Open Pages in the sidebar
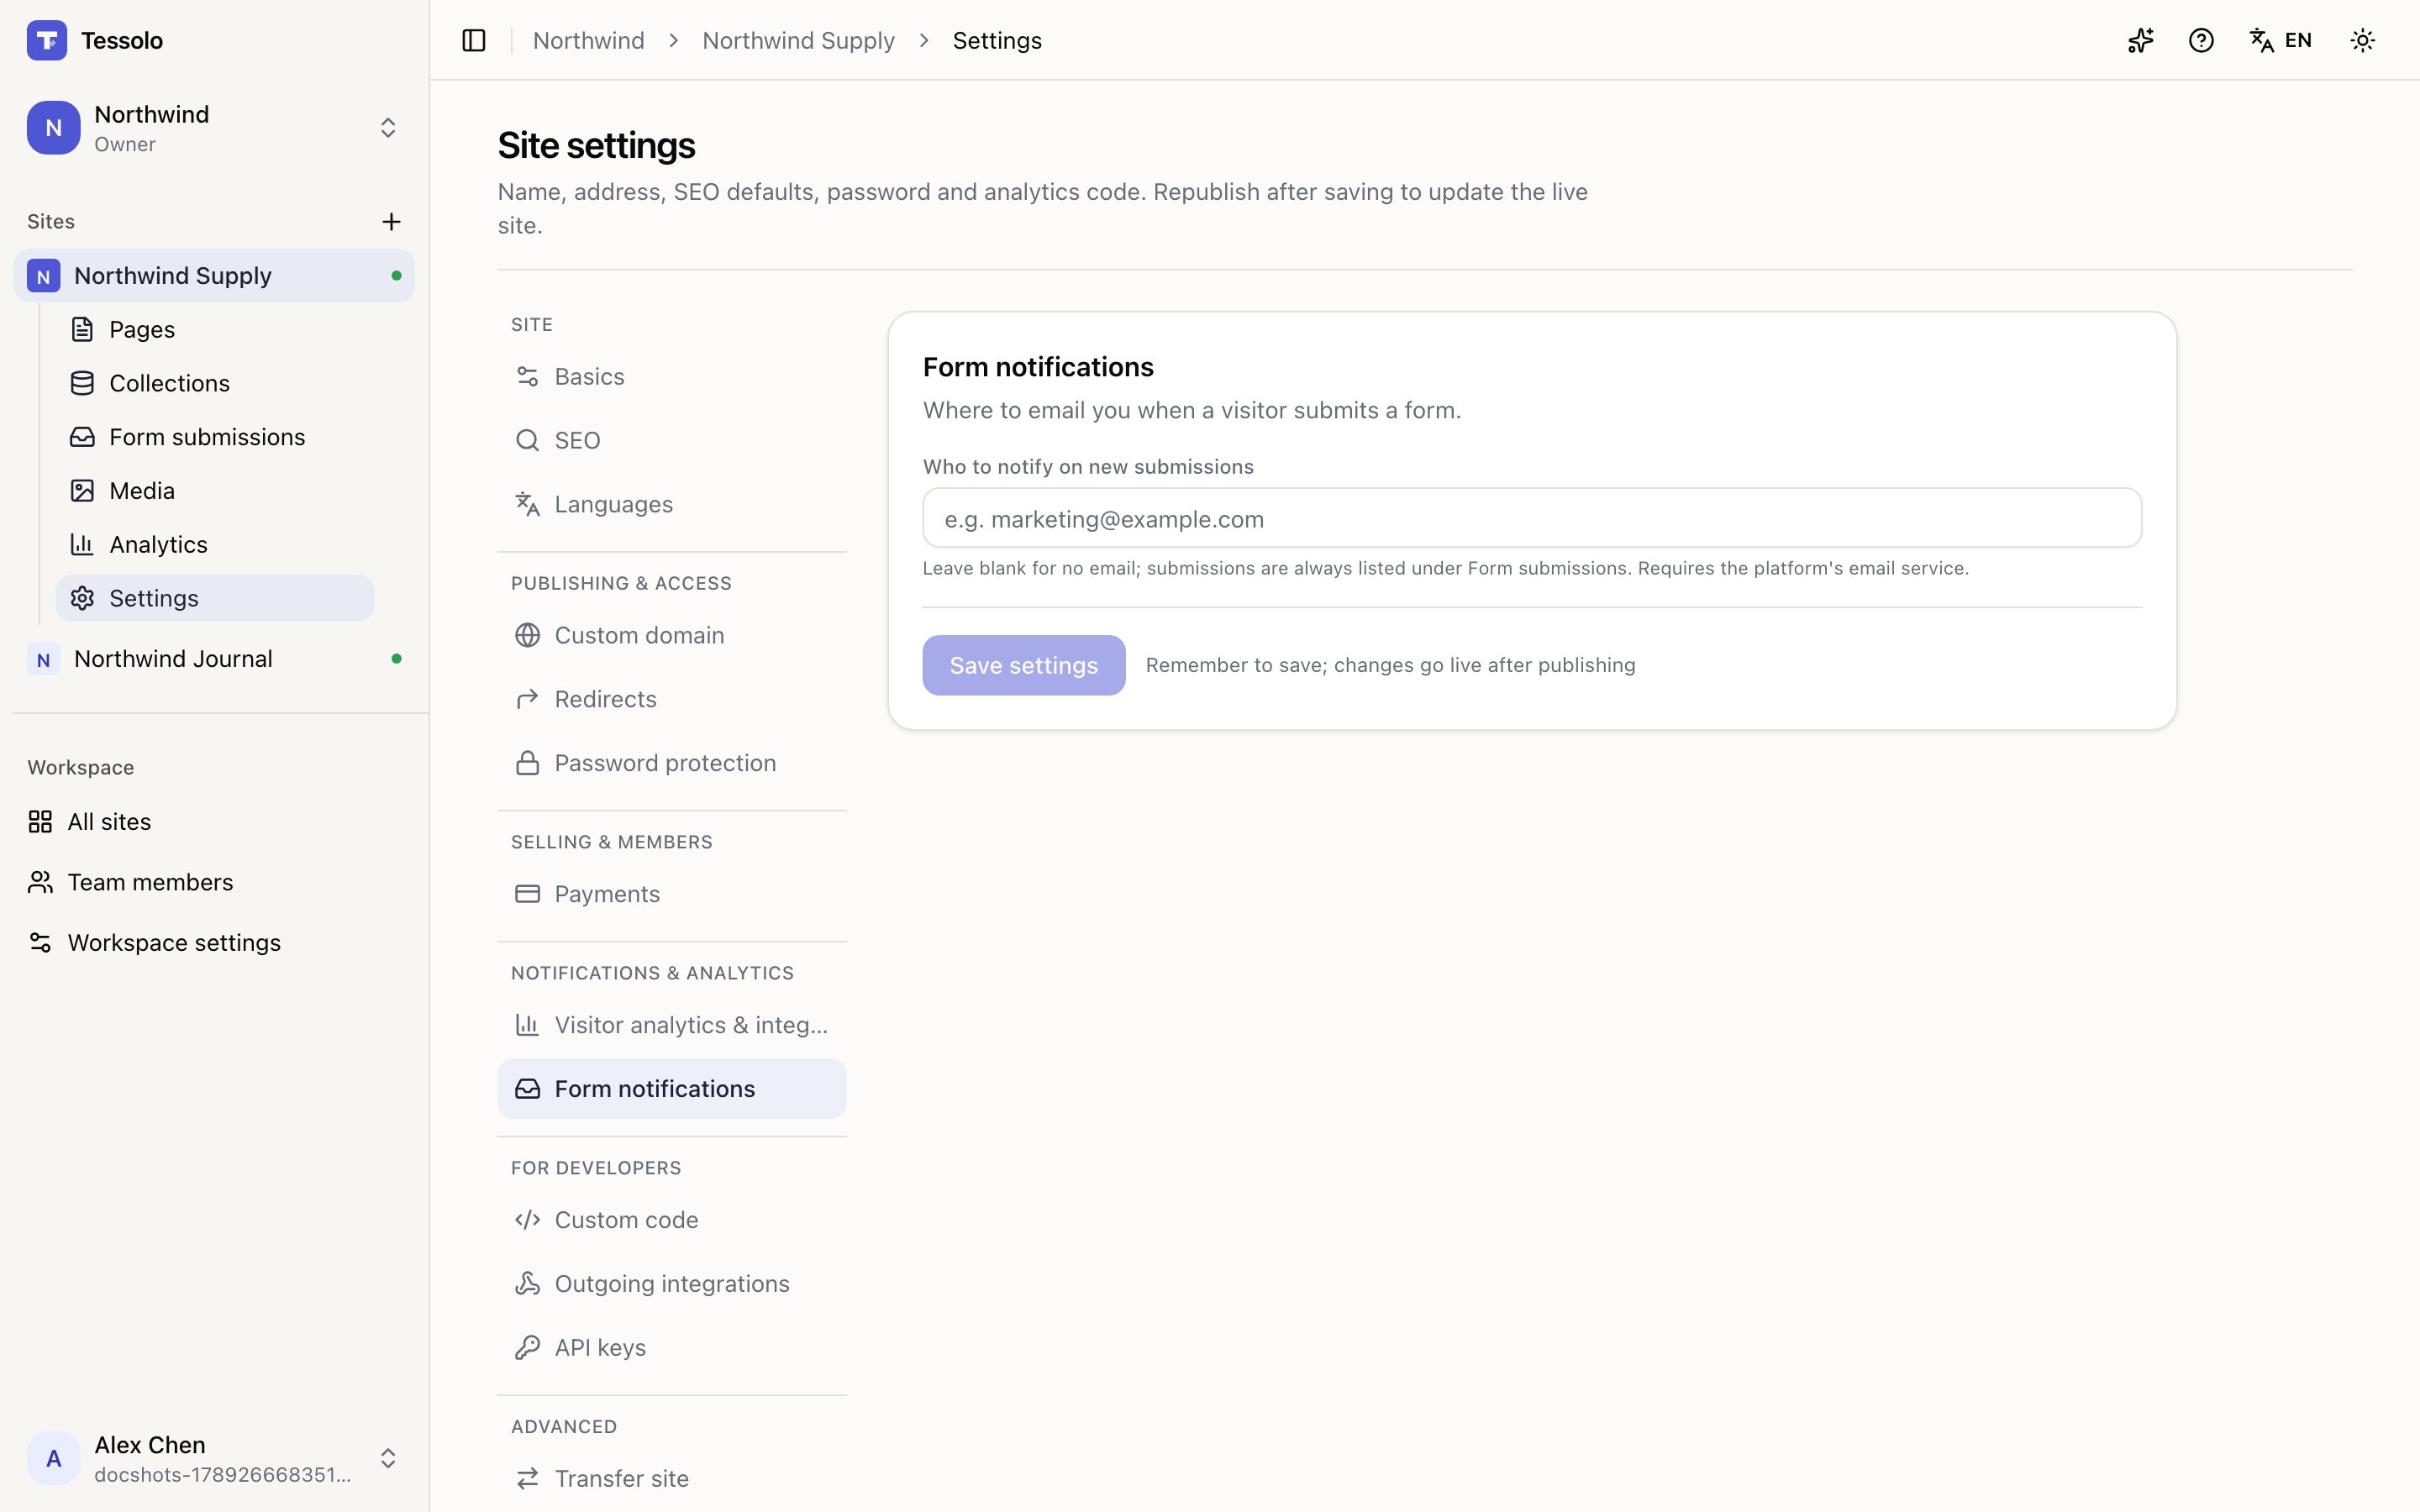 215,329
